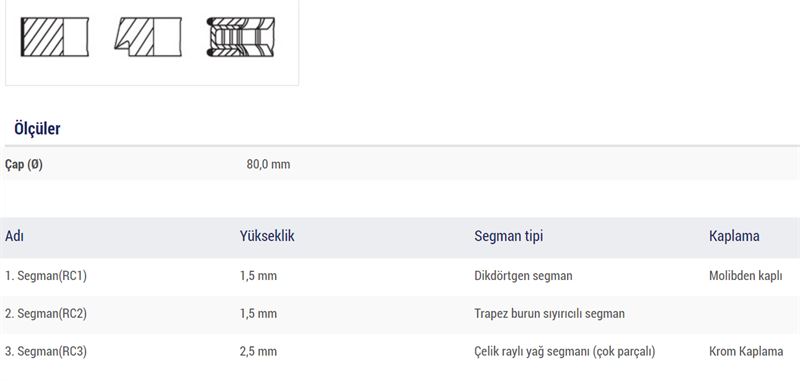
Task: Click the Çap (Ø) label
Action: click(x=24, y=165)
